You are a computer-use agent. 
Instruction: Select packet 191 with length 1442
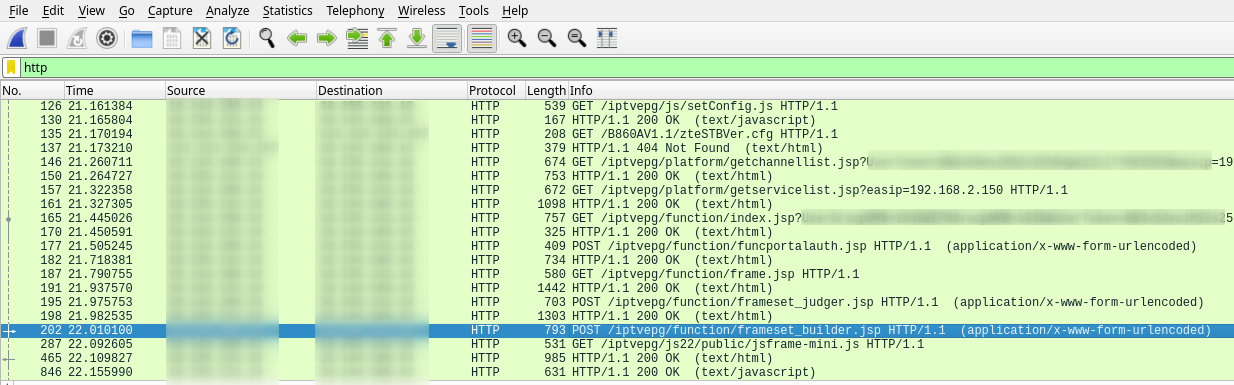[617, 288]
